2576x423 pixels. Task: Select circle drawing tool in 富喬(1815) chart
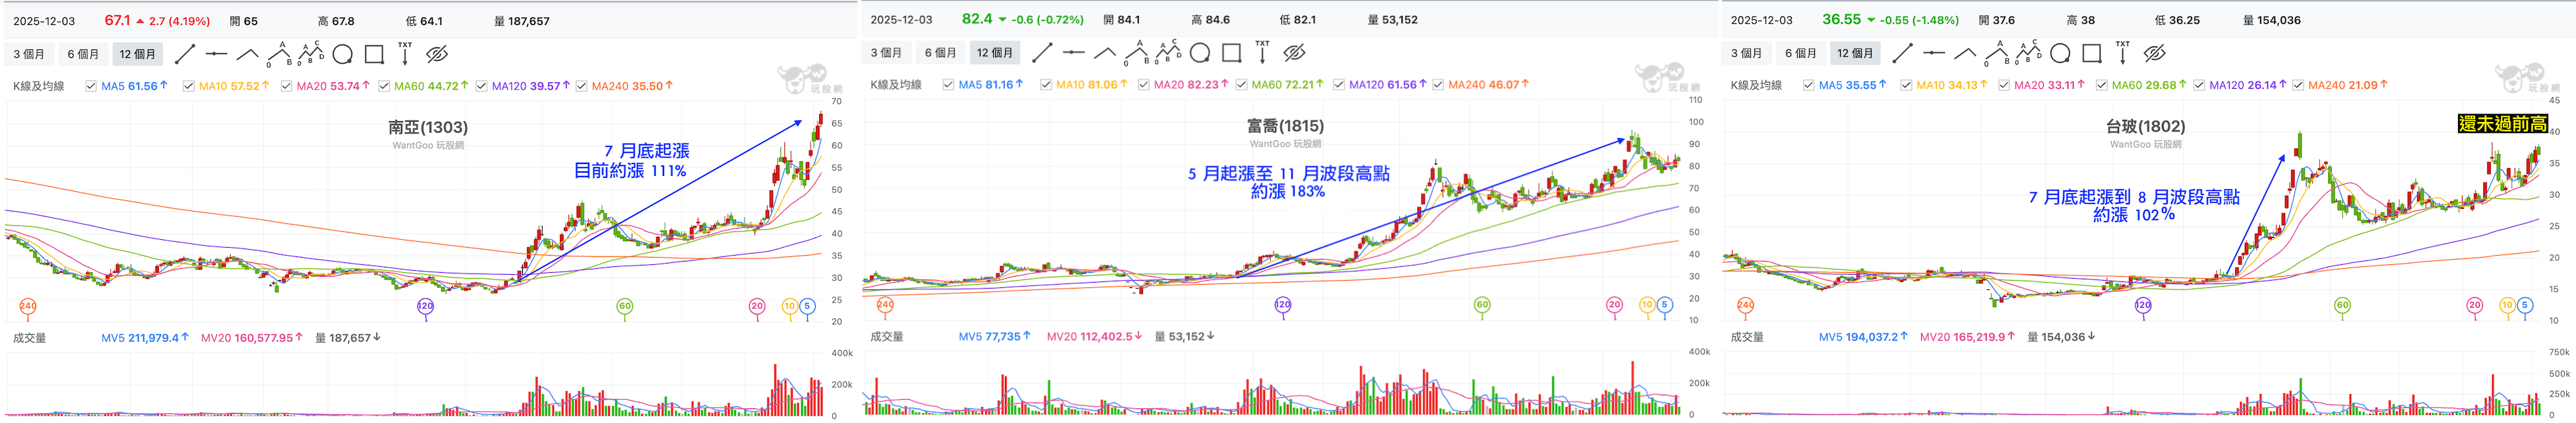pos(1201,53)
